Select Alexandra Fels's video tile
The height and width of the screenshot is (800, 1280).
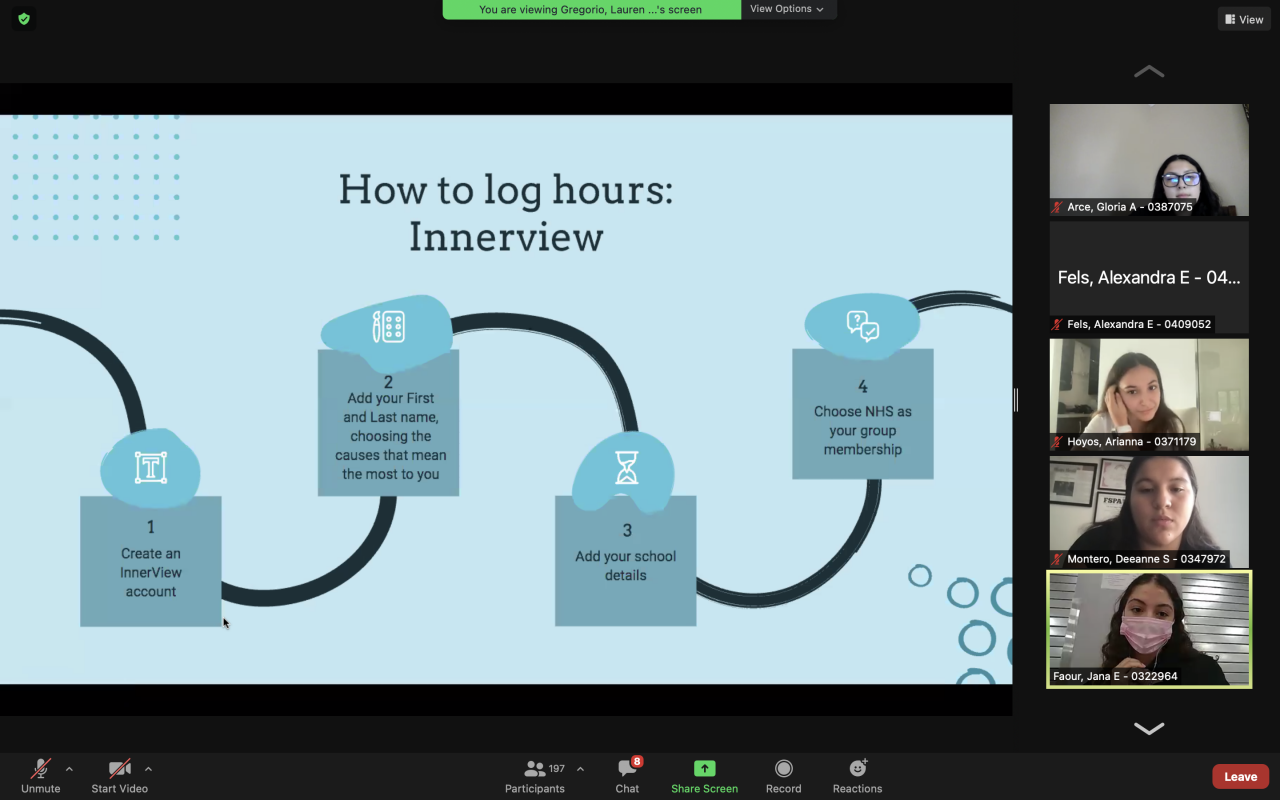tap(1149, 277)
